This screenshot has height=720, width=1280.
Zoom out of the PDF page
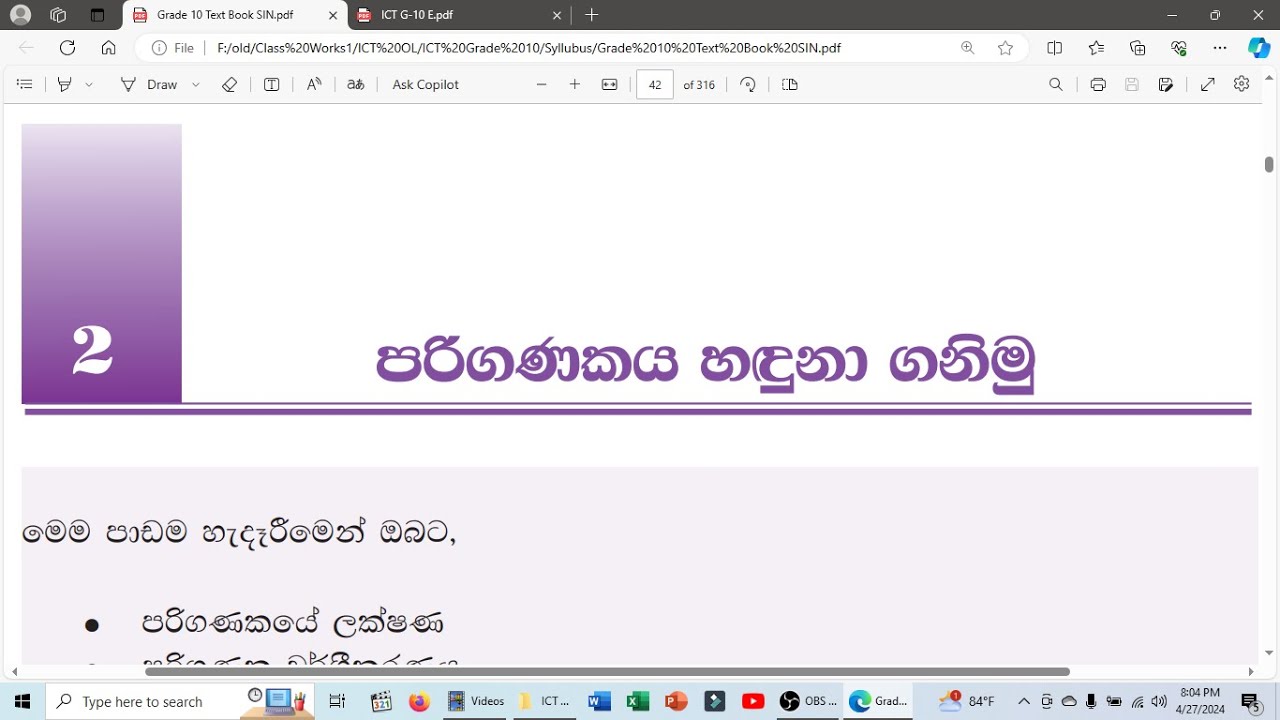coord(542,85)
